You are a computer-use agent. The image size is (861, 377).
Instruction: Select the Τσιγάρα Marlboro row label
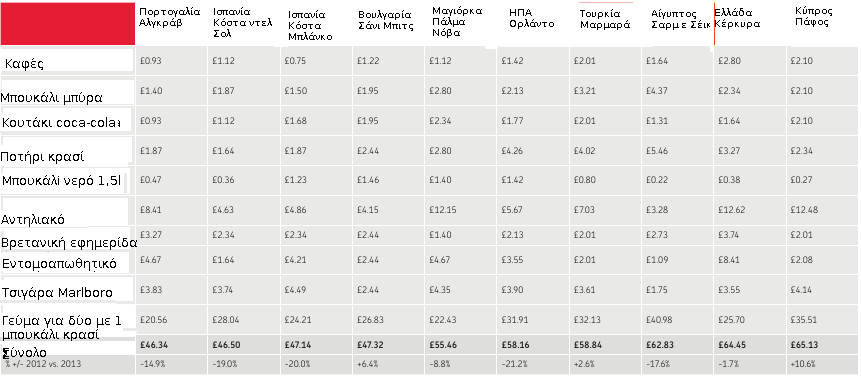pos(57,292)
